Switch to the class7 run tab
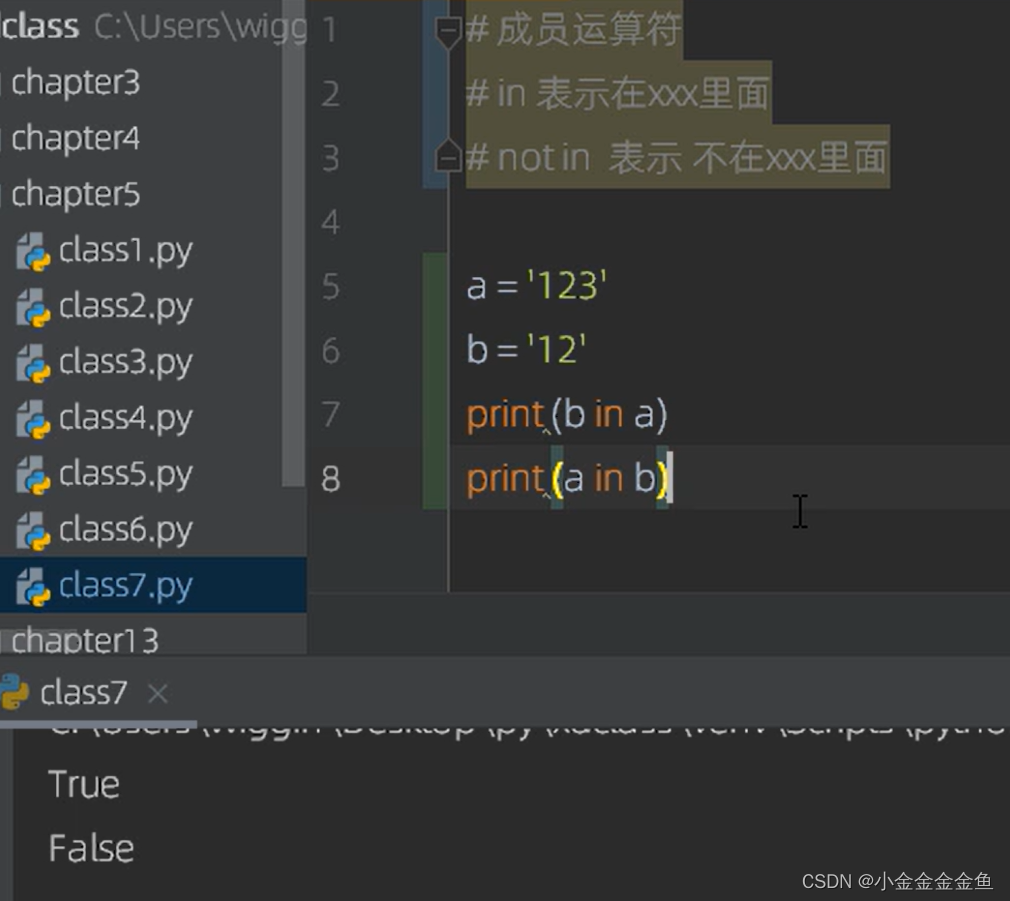The image size is (1010, 901). coord(84,693)
